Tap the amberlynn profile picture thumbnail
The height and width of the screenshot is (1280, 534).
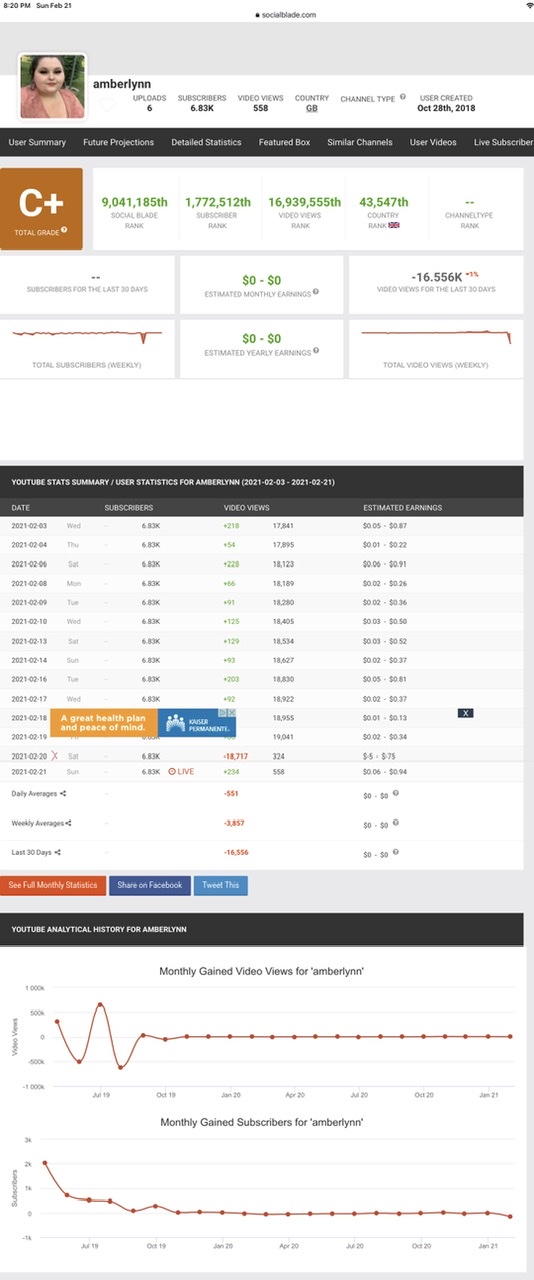point(52,86)
